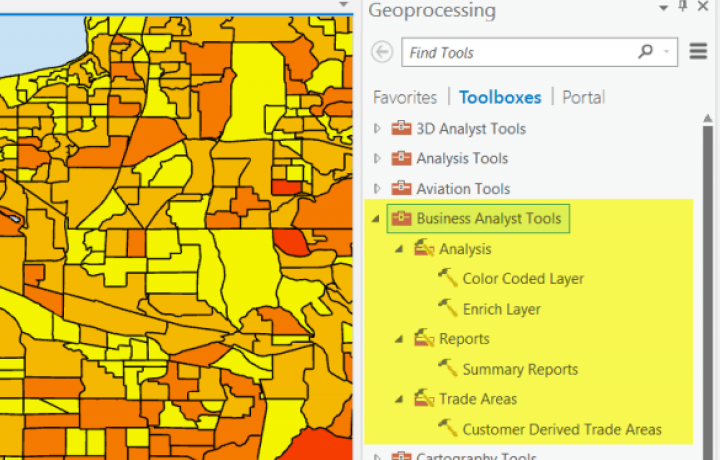Click the Trade Areas toolset icon
The width and height of the screenshot is (720, 460).
pos(424,398)
